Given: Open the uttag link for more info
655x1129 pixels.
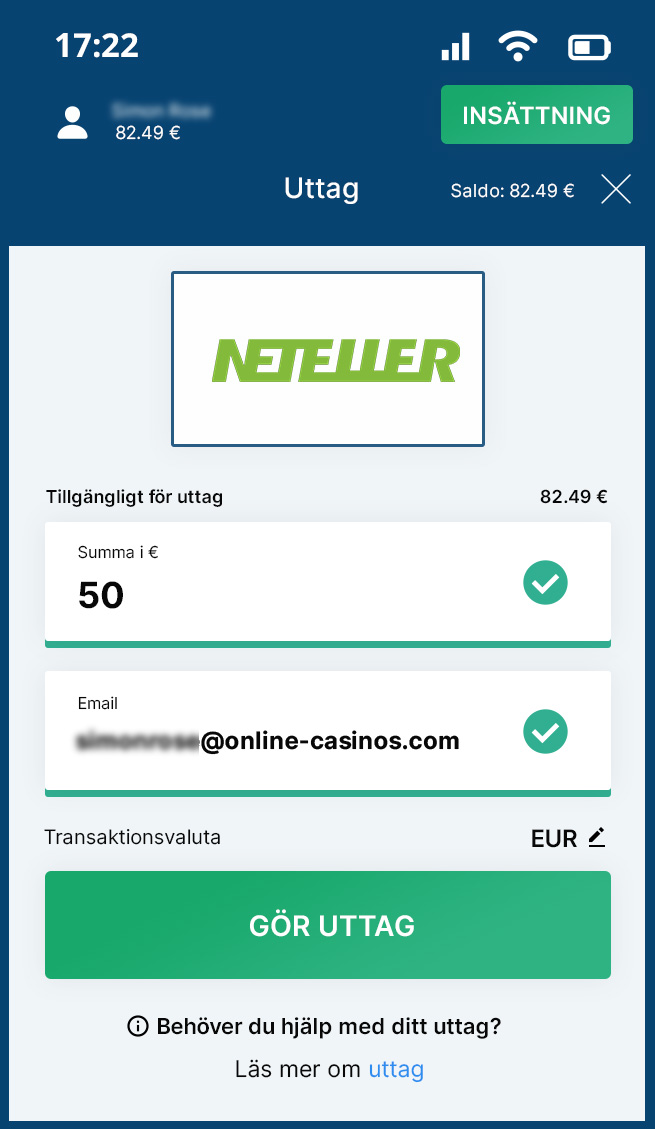Looking at the screenshot, I should point(396,1069).
